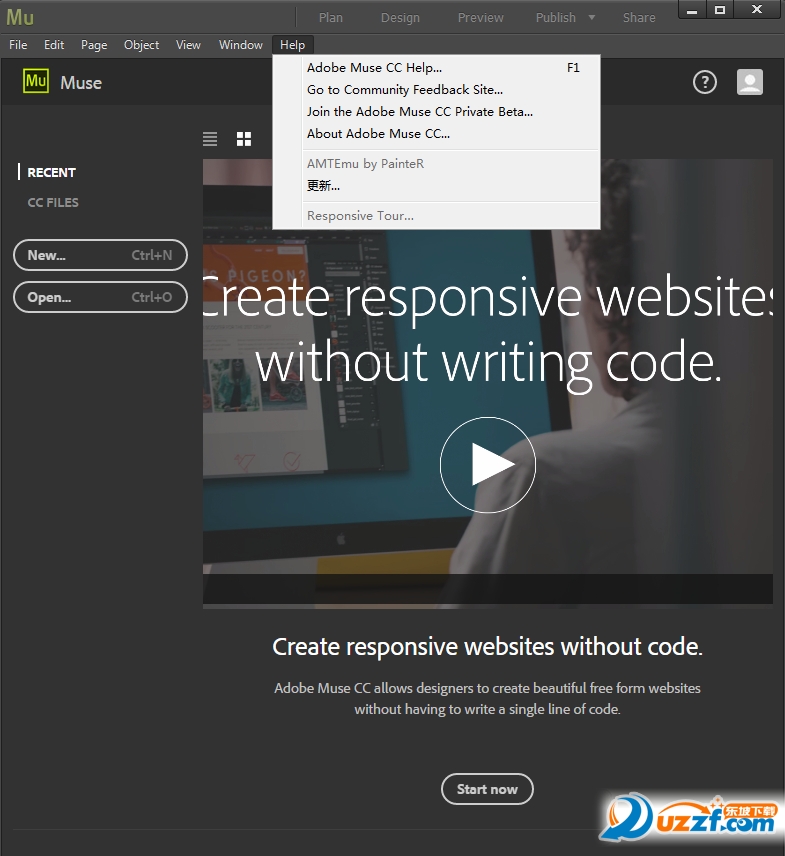This screenshot has height=856, width=785.
Task: Open About Adobe Muse CC dialog
Action: click(378, 134)
